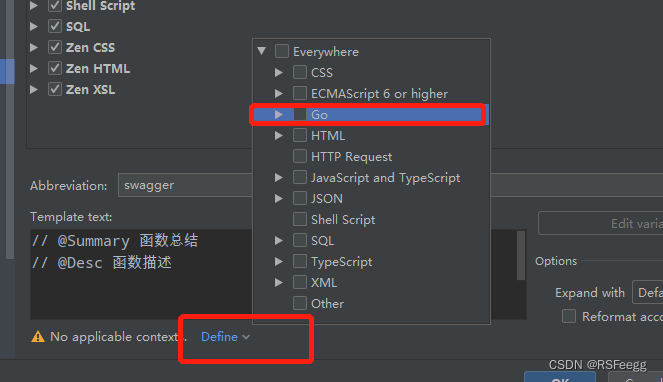Open the Expand with dropdown

pos(647,292)
